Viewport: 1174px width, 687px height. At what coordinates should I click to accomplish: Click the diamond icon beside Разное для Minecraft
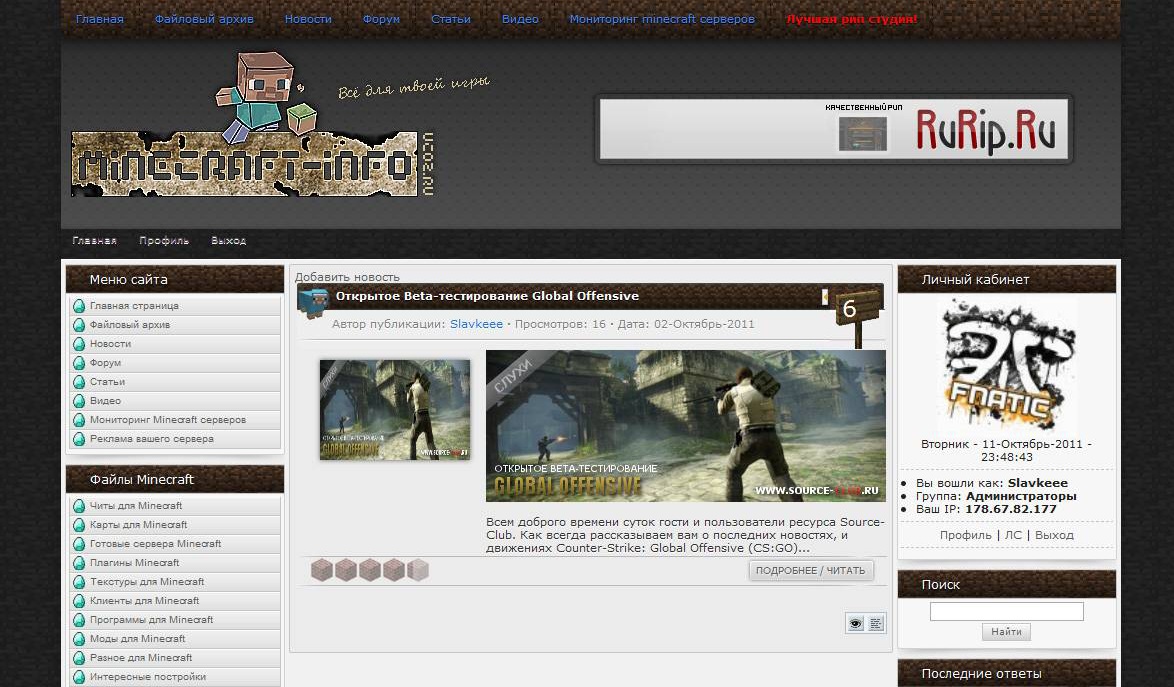(79, 658)
